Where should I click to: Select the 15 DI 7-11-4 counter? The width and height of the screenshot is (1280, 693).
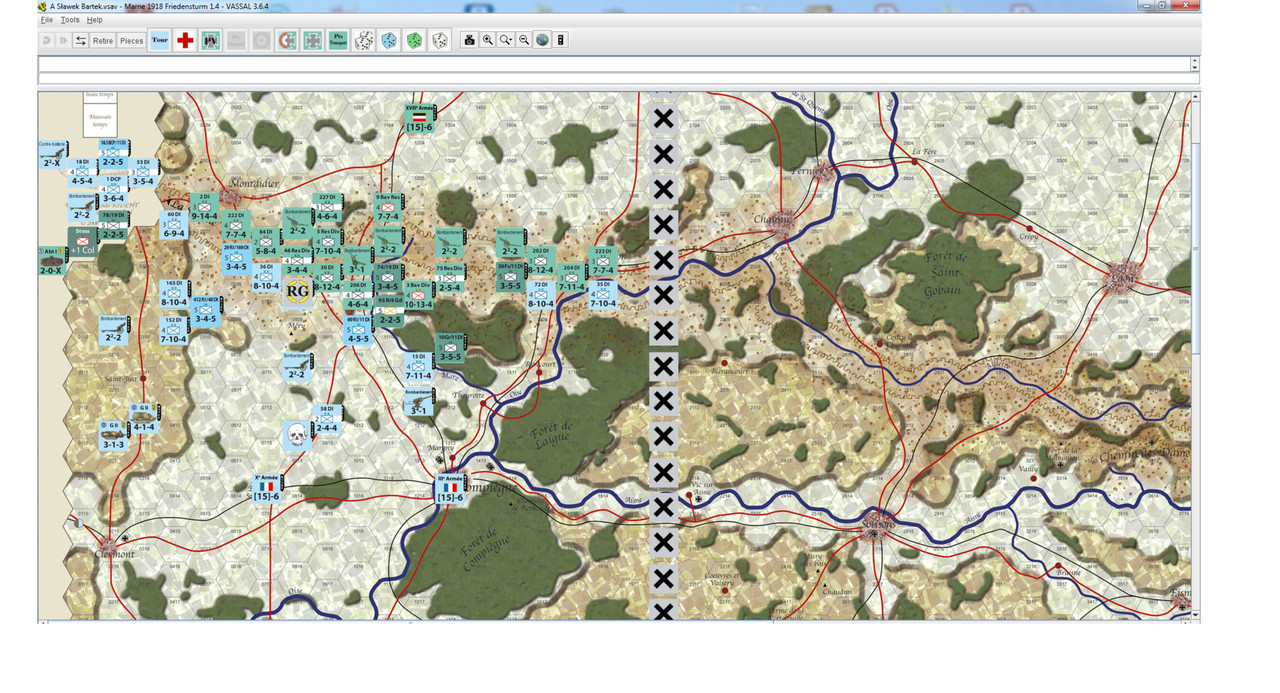pos(419,367)
